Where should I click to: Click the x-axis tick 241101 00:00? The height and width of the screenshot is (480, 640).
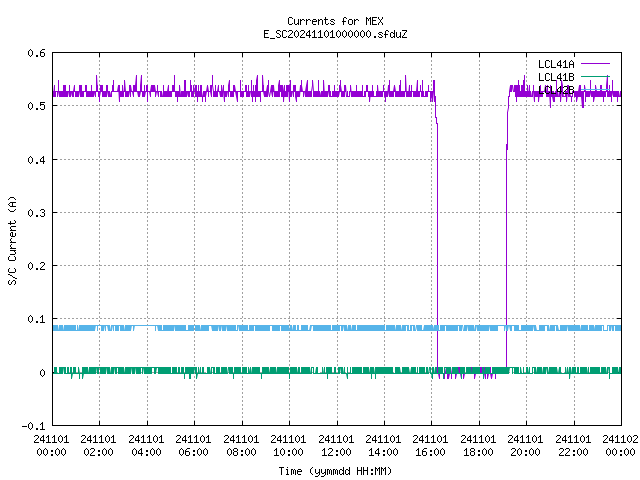coord(51,446)
